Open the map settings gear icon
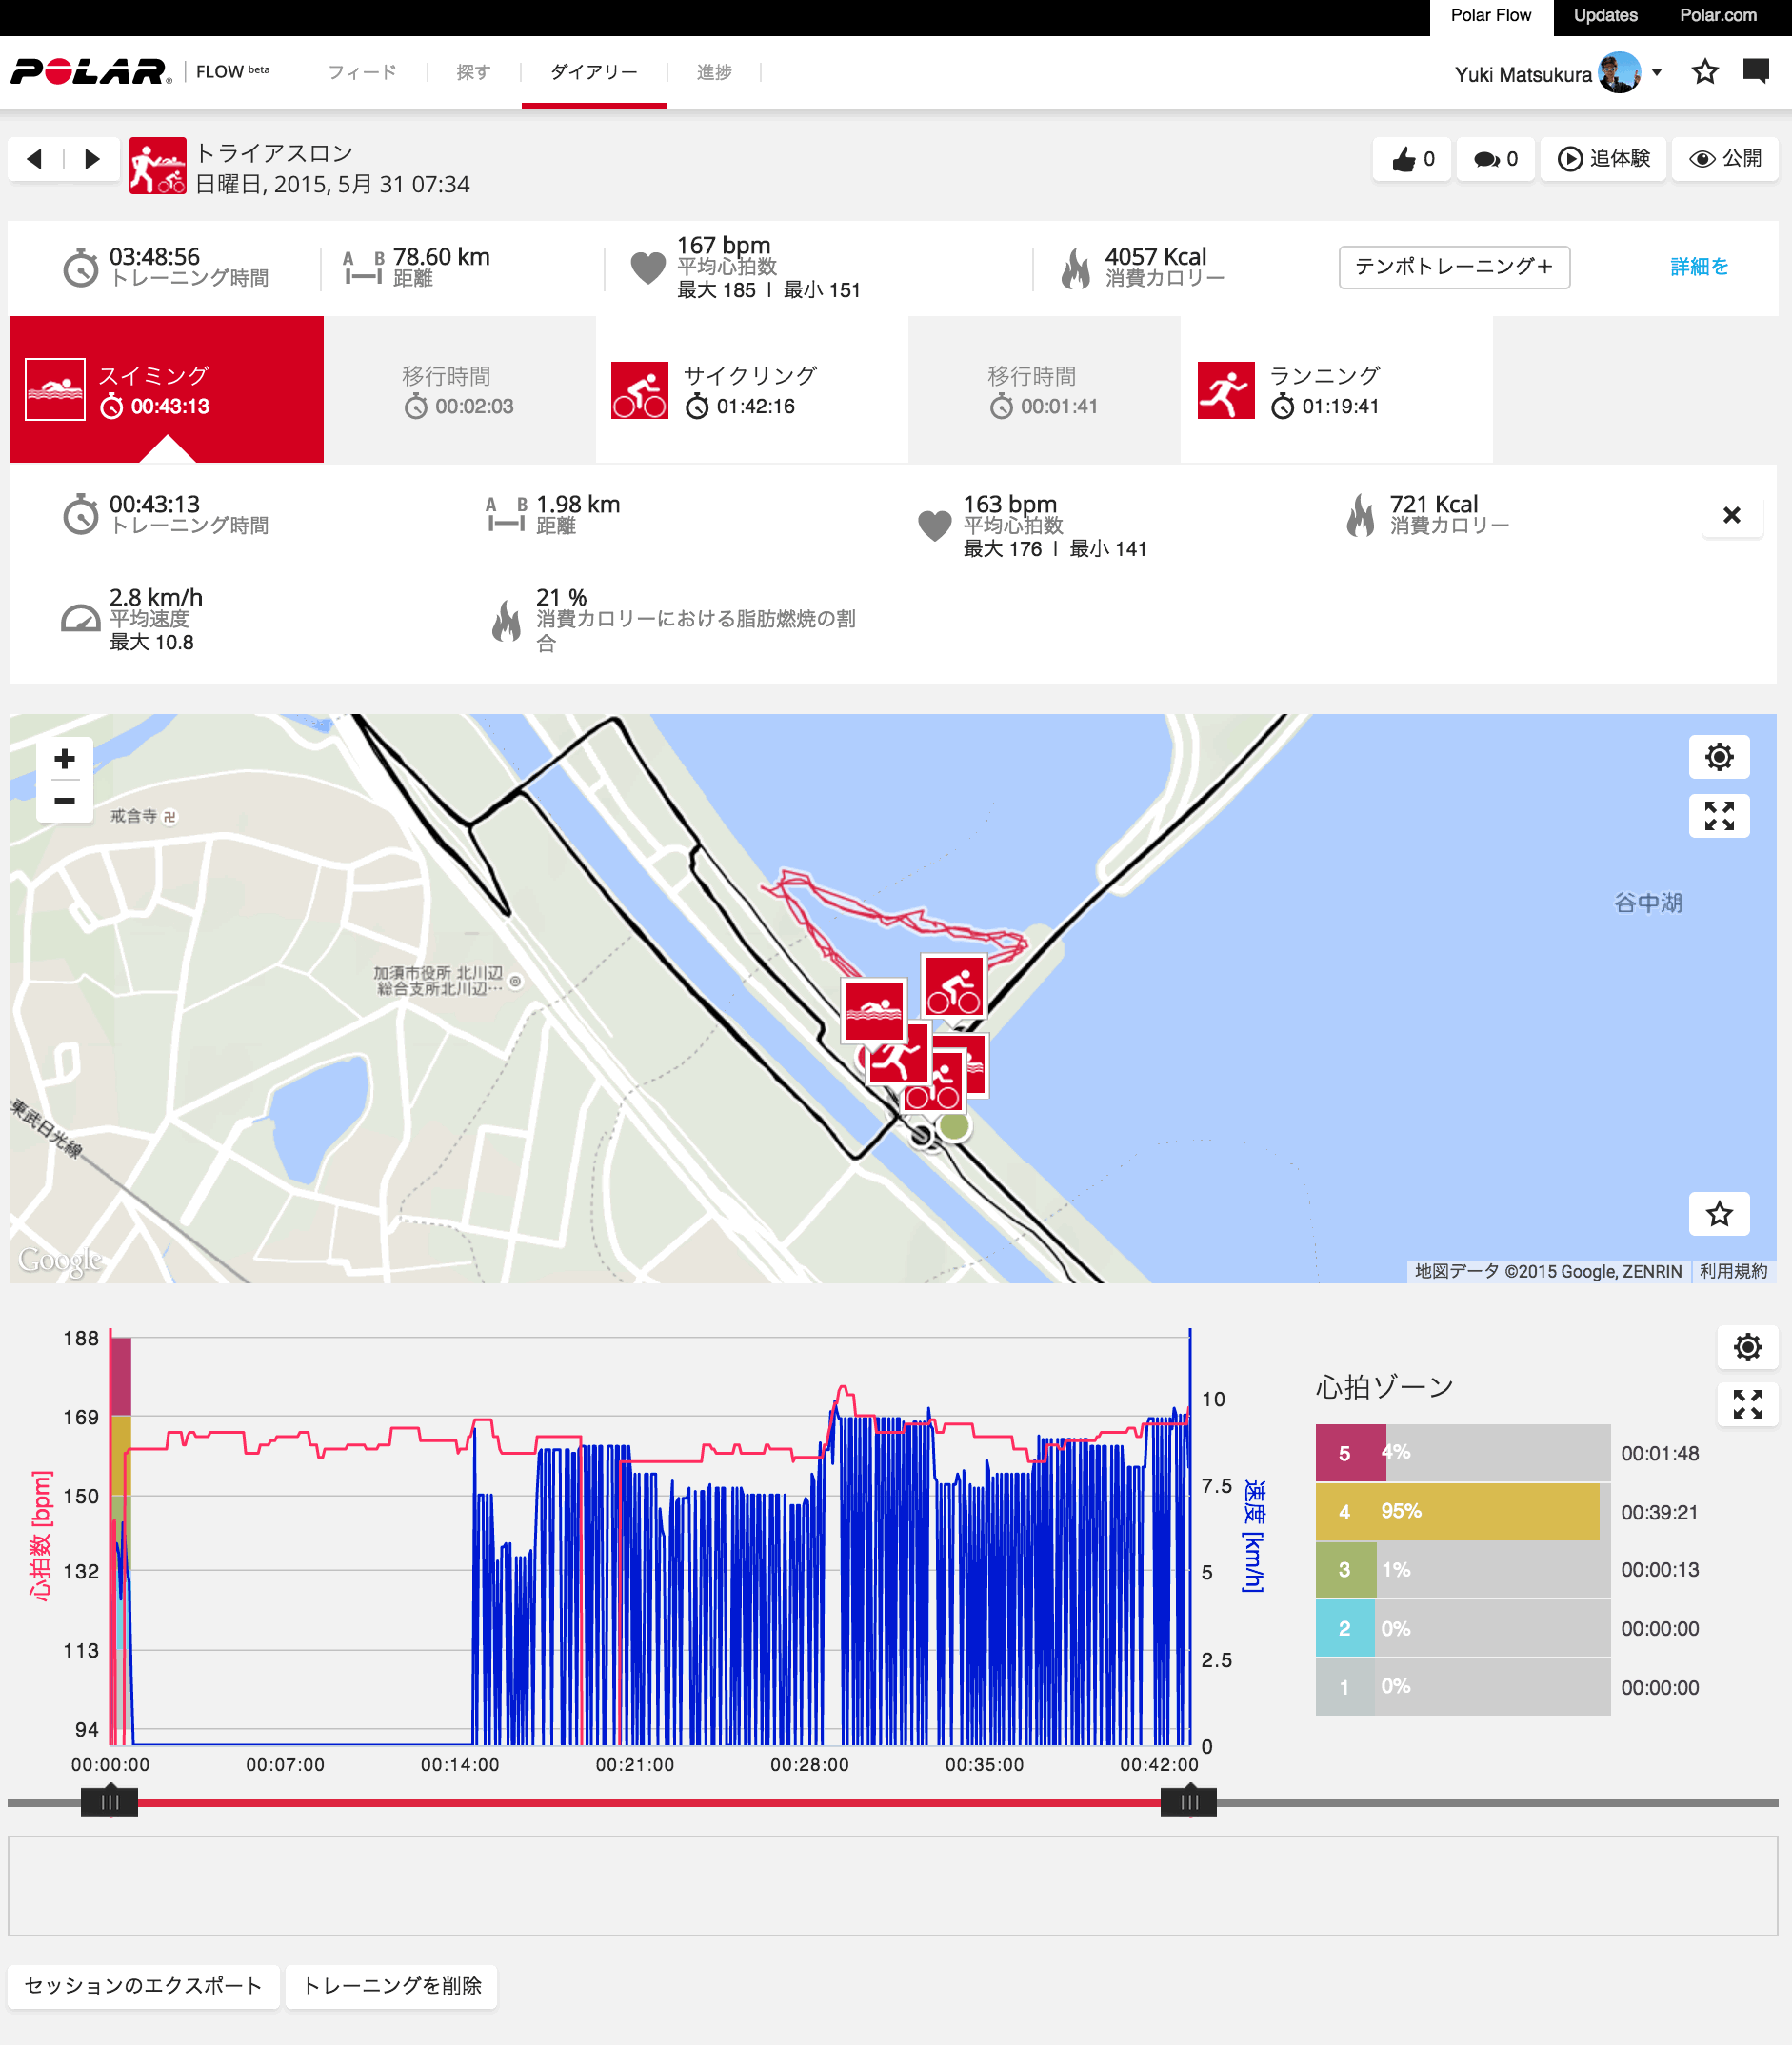The width and height of the screenshot is (1792, 2045). pos(1718,757)
